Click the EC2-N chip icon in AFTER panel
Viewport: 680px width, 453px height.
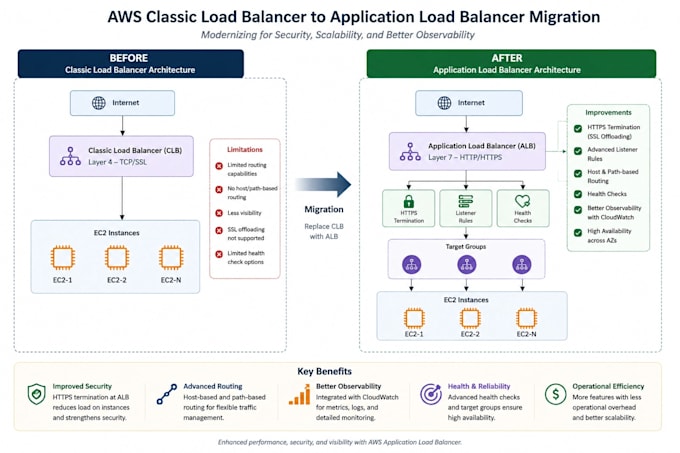click(x=526, y=318)
